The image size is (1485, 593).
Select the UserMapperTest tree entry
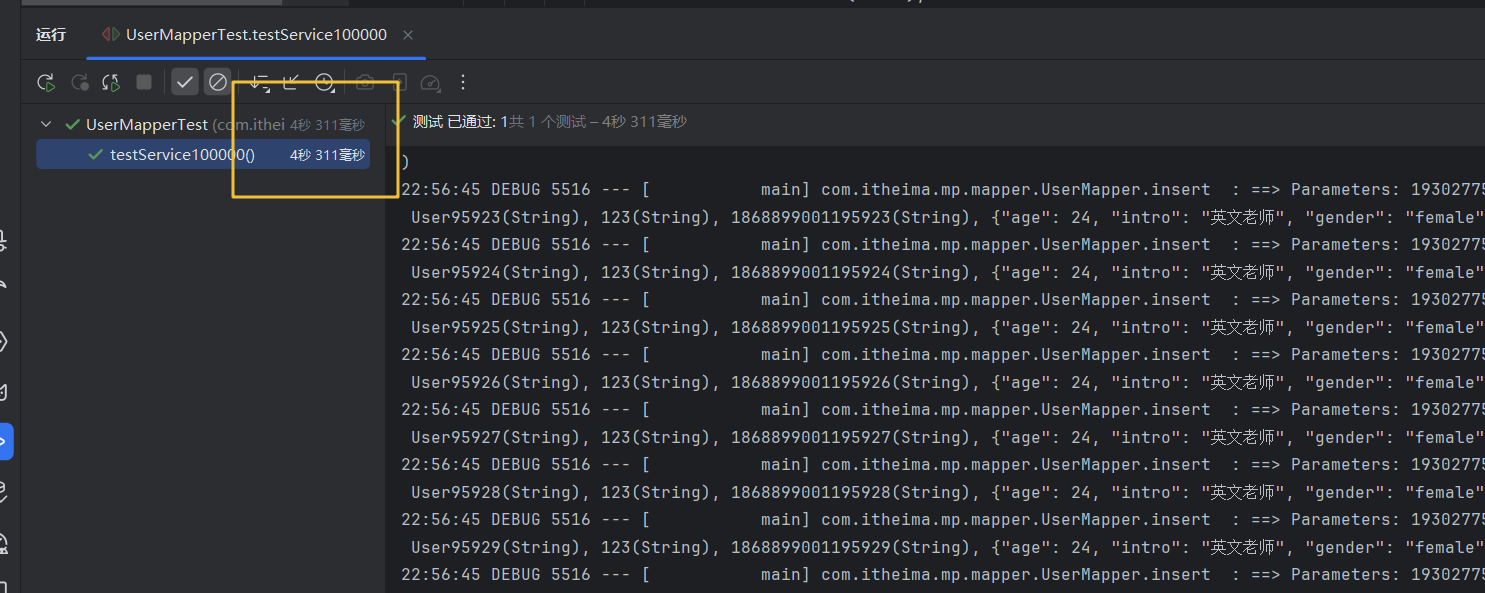tap(147, 125)
